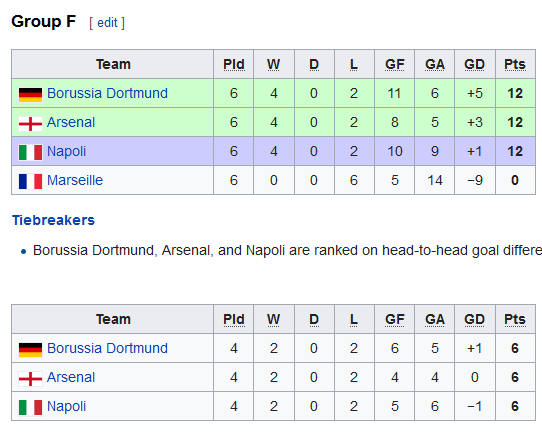The height and width of the screenshot is (433, 542).
Task: Open Borussia Dortmund link in tiebreaker table
Action: tap(108, 348)
